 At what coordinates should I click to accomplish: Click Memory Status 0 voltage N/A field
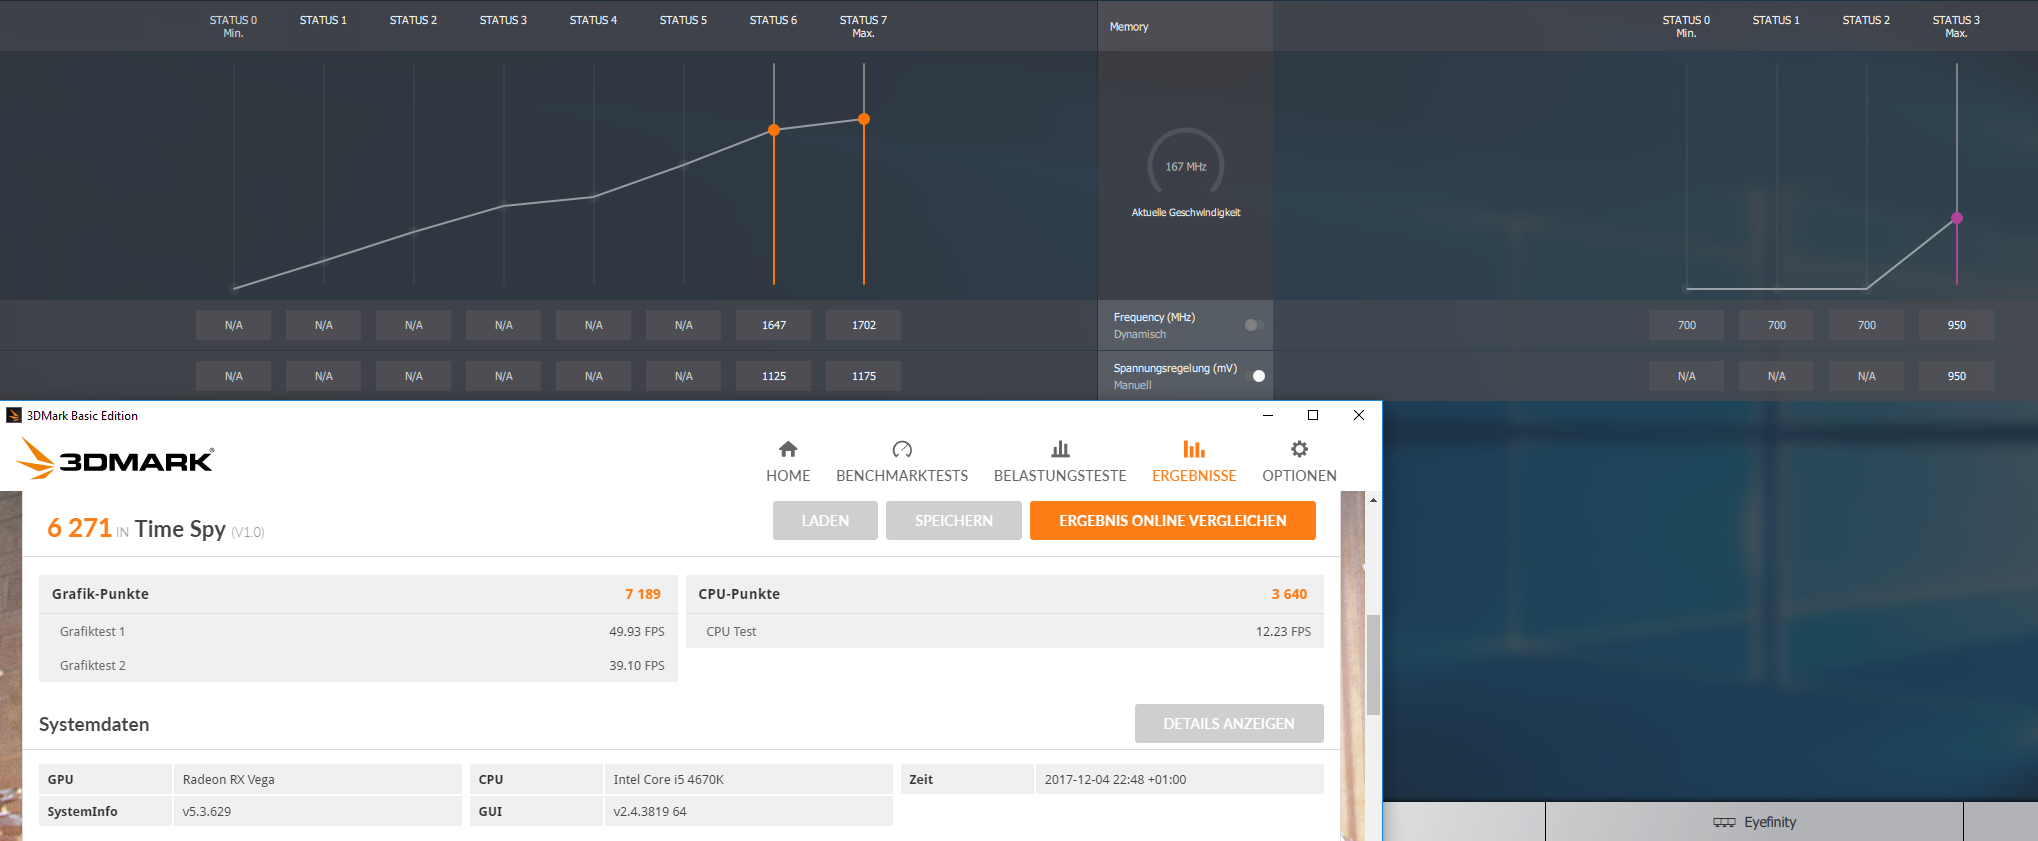coord(1687,376)
